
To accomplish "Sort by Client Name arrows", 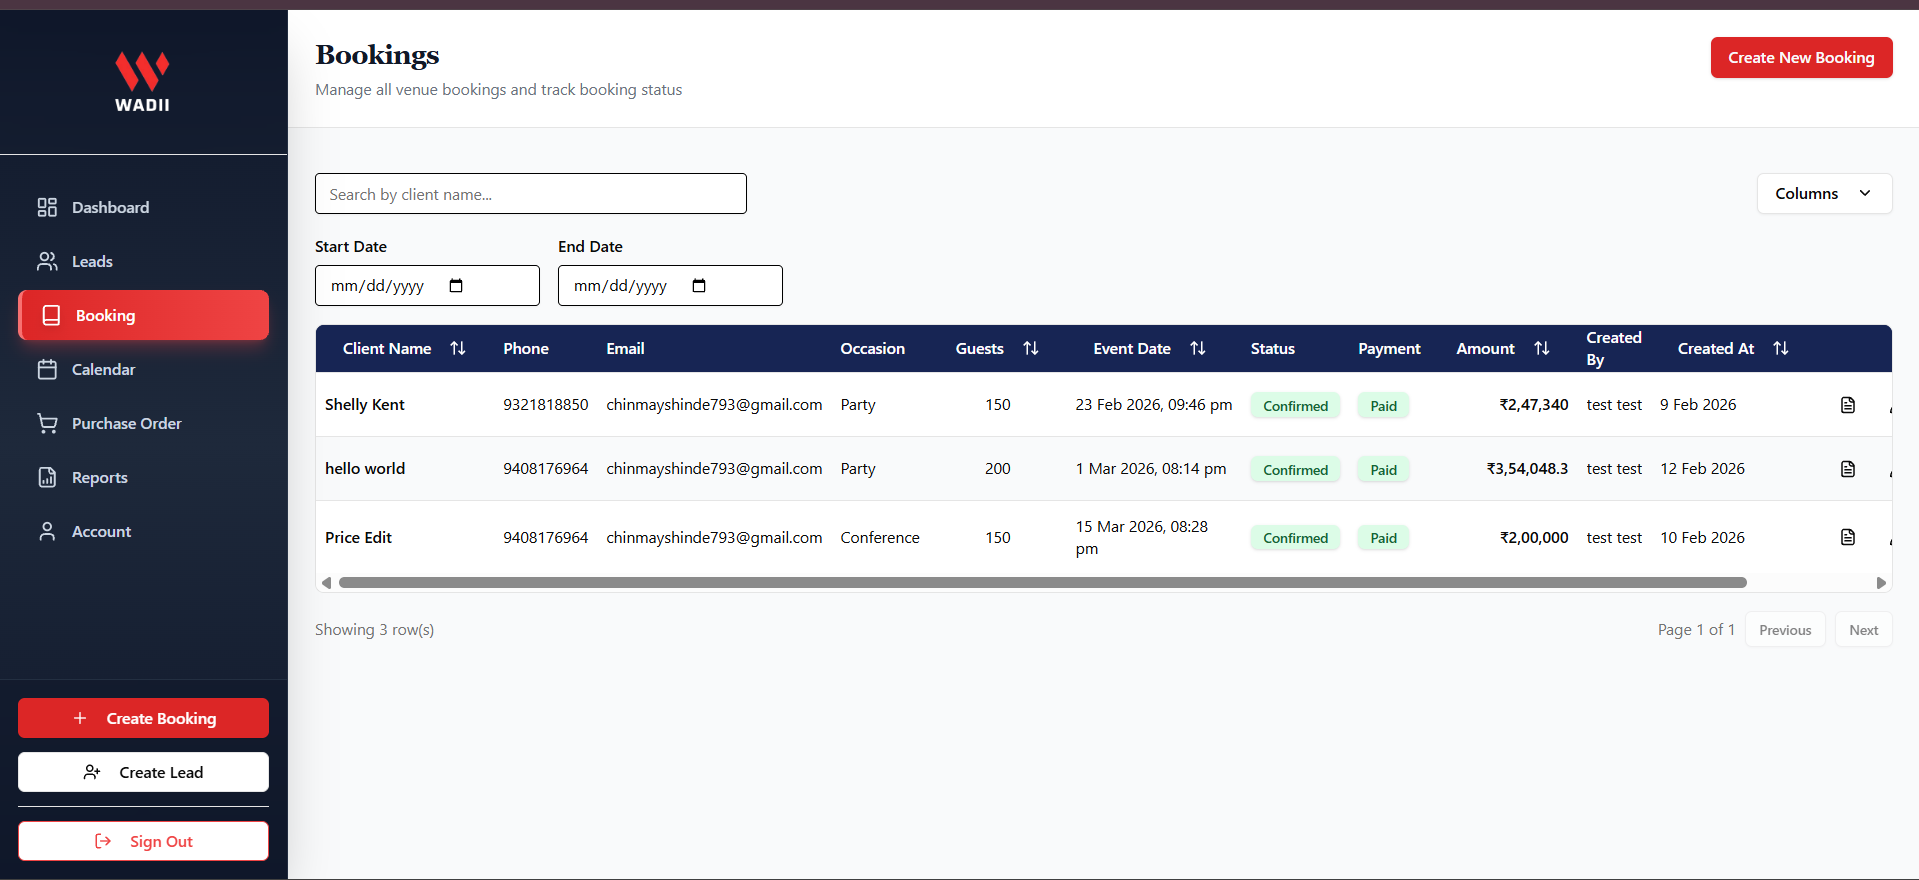I will coord(458,348).
